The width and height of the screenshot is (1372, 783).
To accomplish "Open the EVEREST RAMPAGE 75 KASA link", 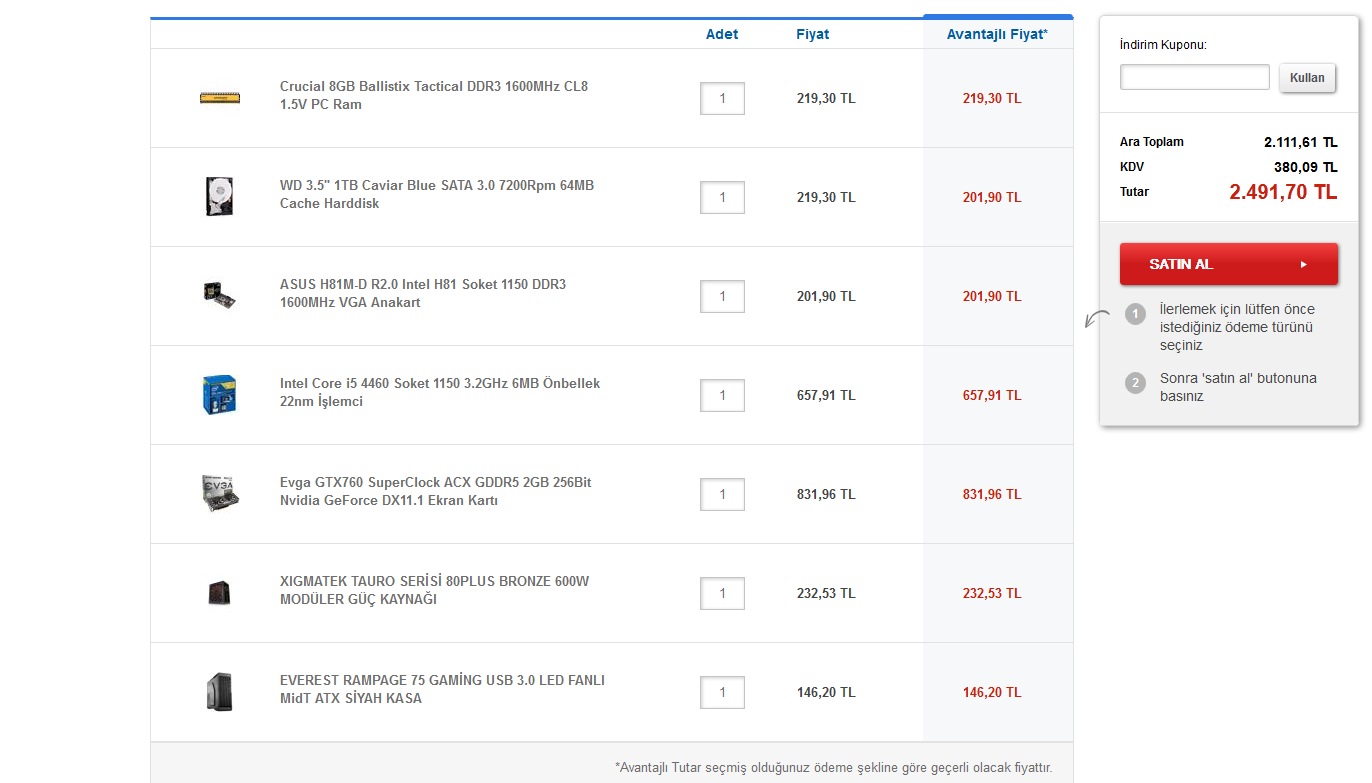I will point(442,689).
